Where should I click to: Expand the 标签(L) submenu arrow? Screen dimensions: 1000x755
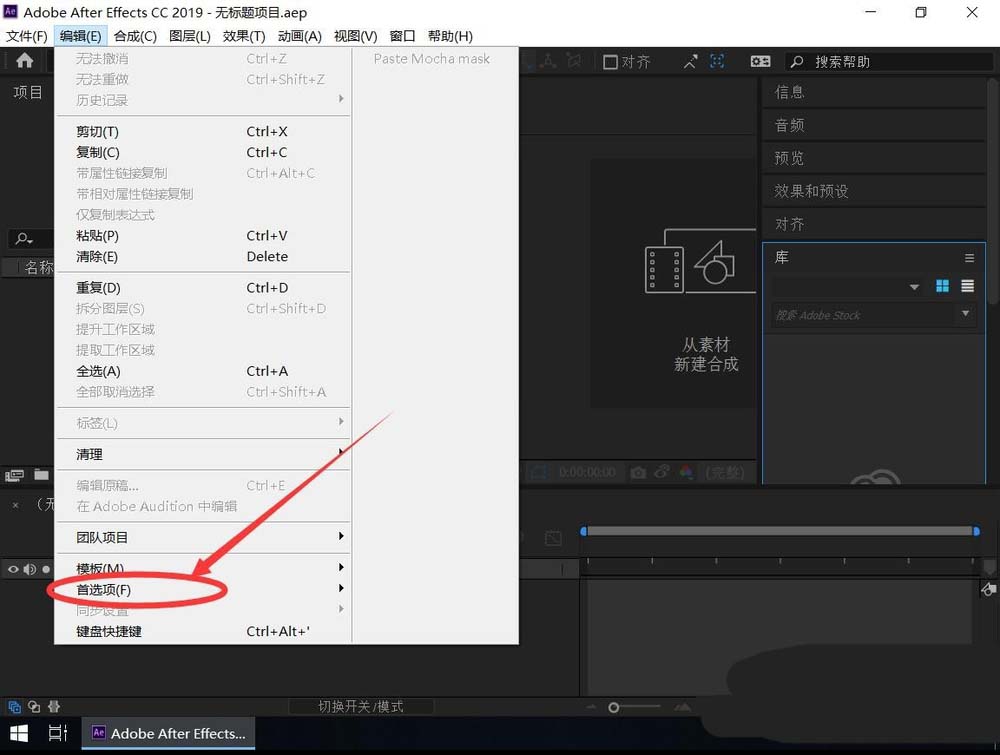point(341,421)
